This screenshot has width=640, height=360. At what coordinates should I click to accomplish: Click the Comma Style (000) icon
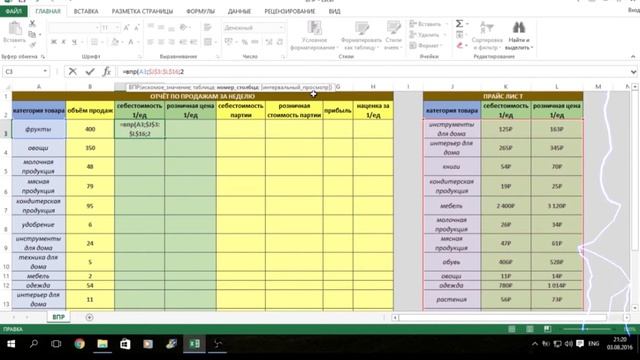(x=255, y=42)
